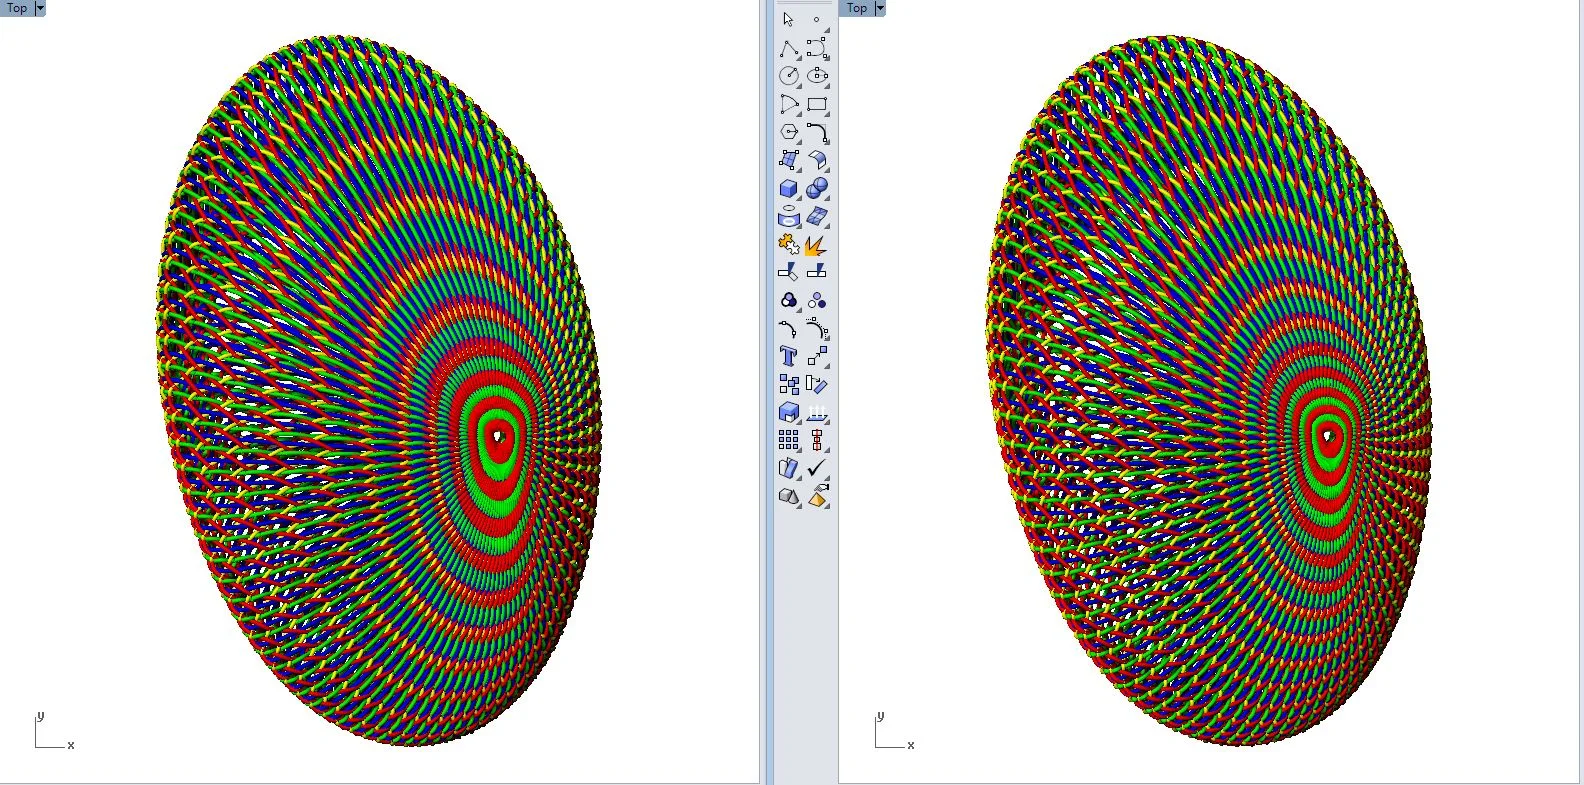Click the left viewport Top title

(x=17, y=8)
